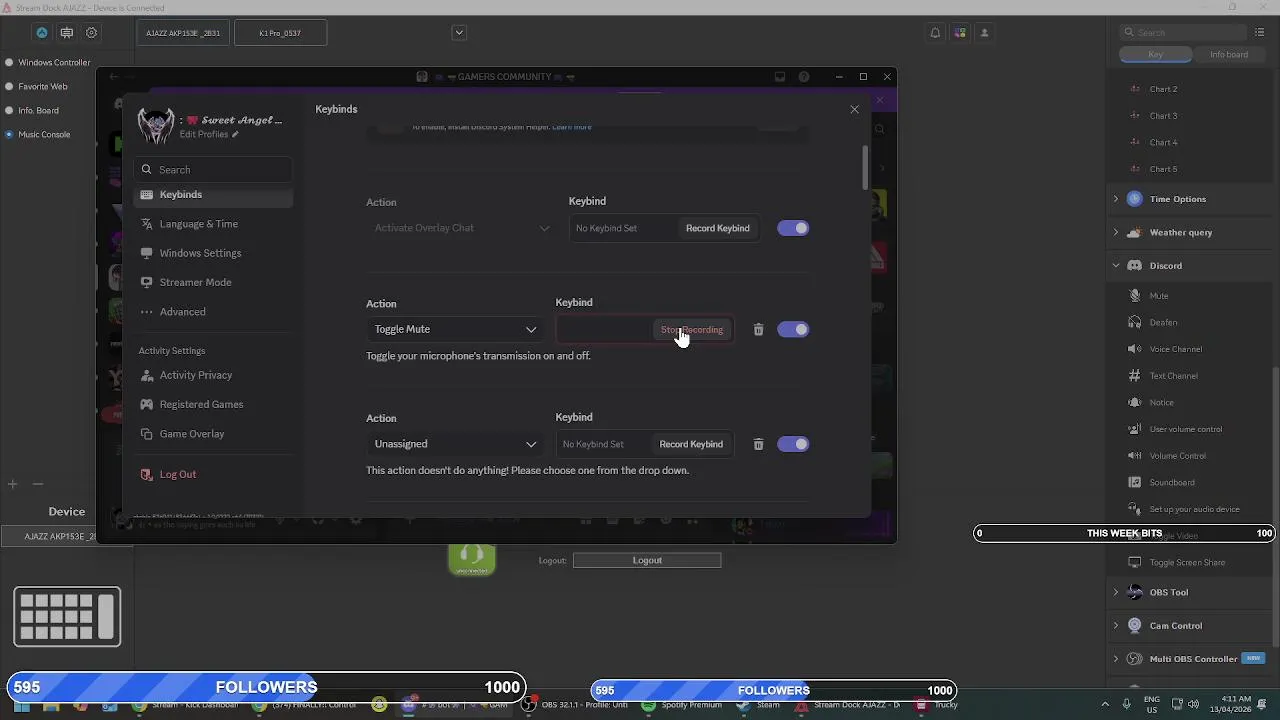Select the Favorite Web profile radio

pos(9,87)
